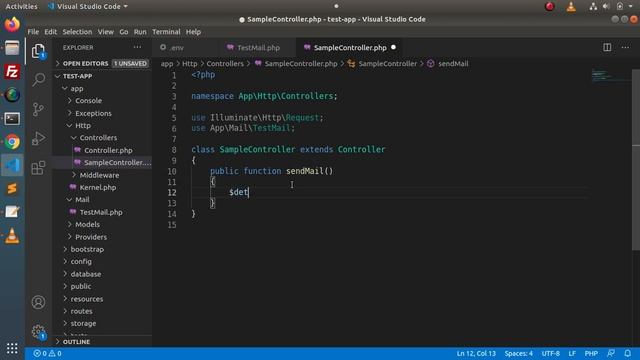Launch Sublime Text from the dock
Screen dimensions: 640x360
12,189
